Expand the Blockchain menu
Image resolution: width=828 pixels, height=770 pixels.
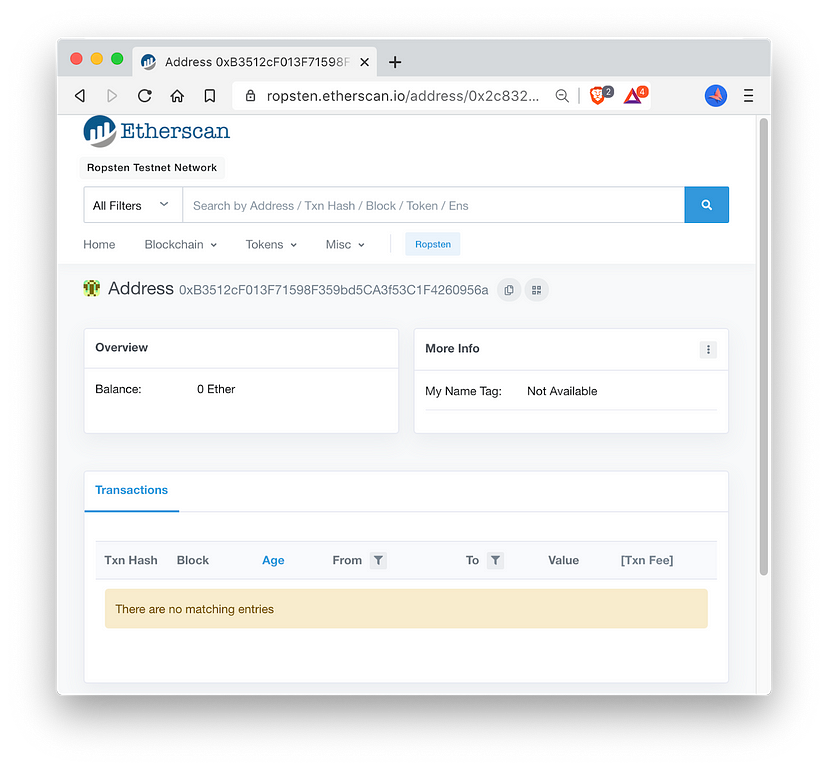pos(181,245)
